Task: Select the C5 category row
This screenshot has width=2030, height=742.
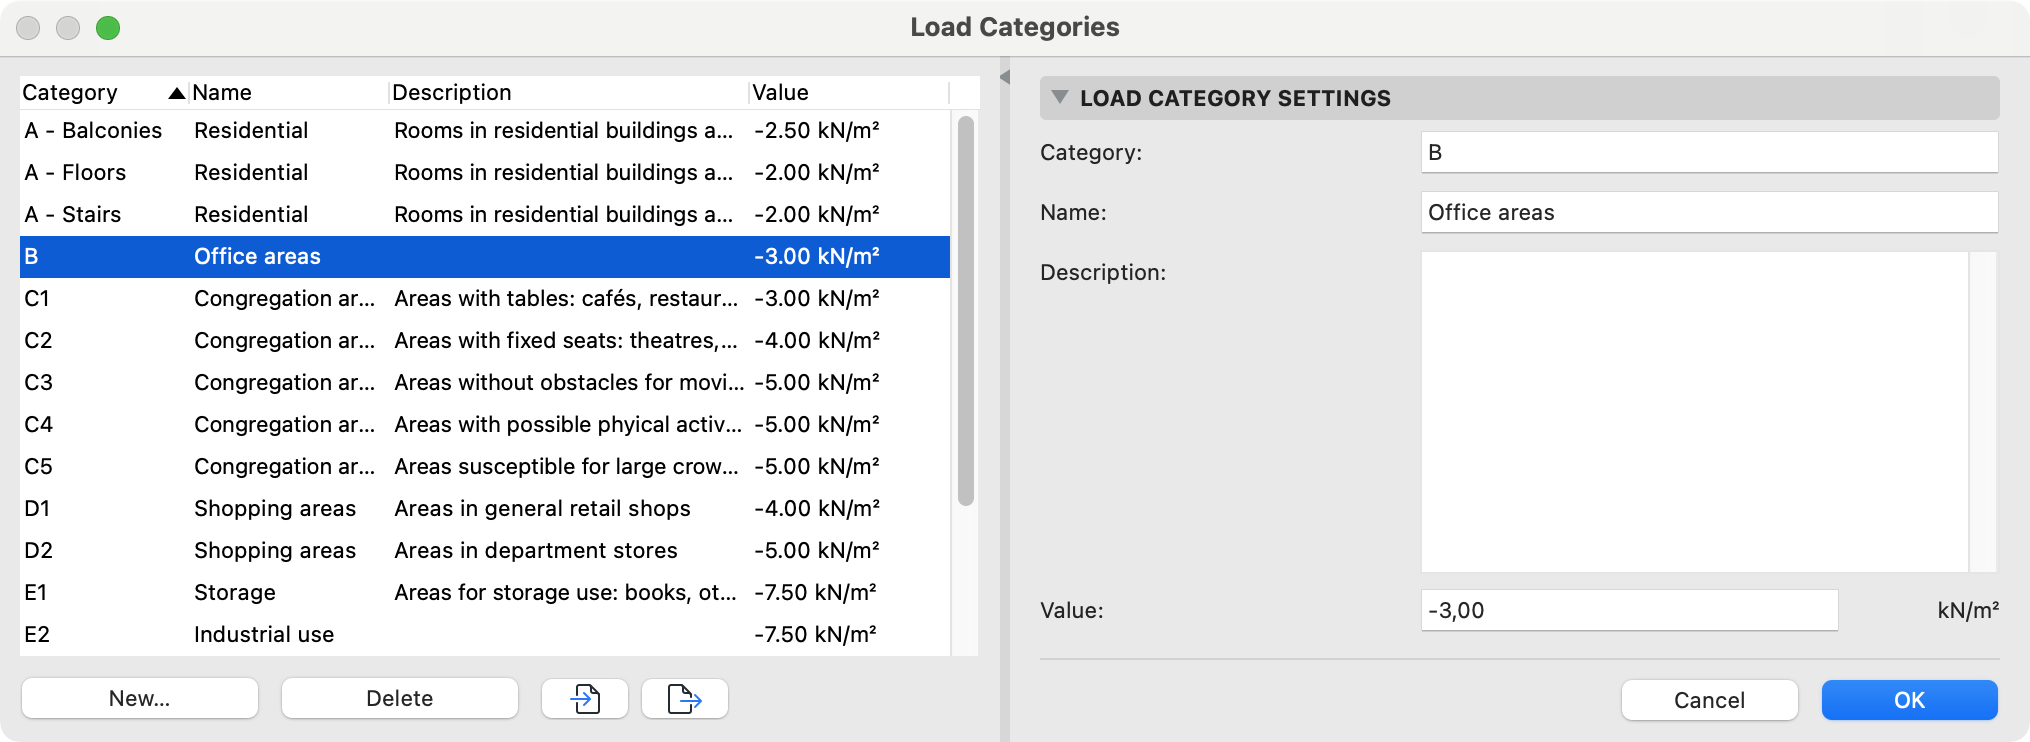Action: click(485, 466)
